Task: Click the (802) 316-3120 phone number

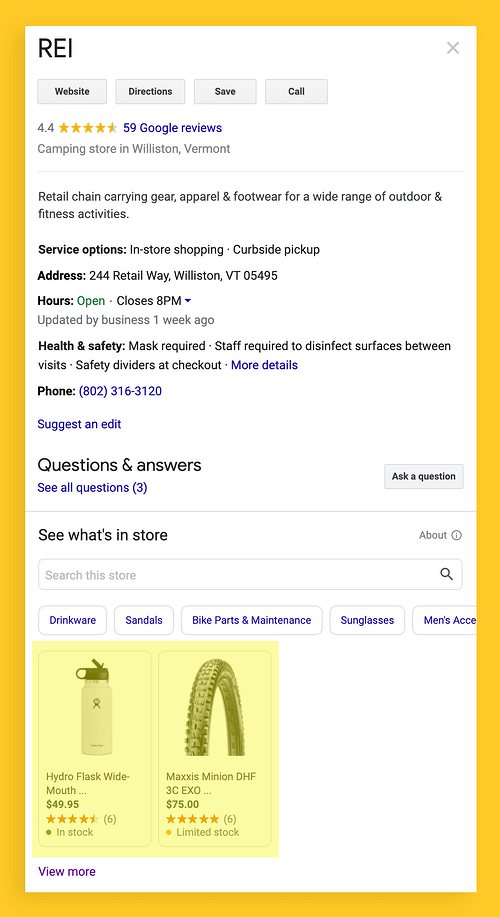Action: (120, 391)
